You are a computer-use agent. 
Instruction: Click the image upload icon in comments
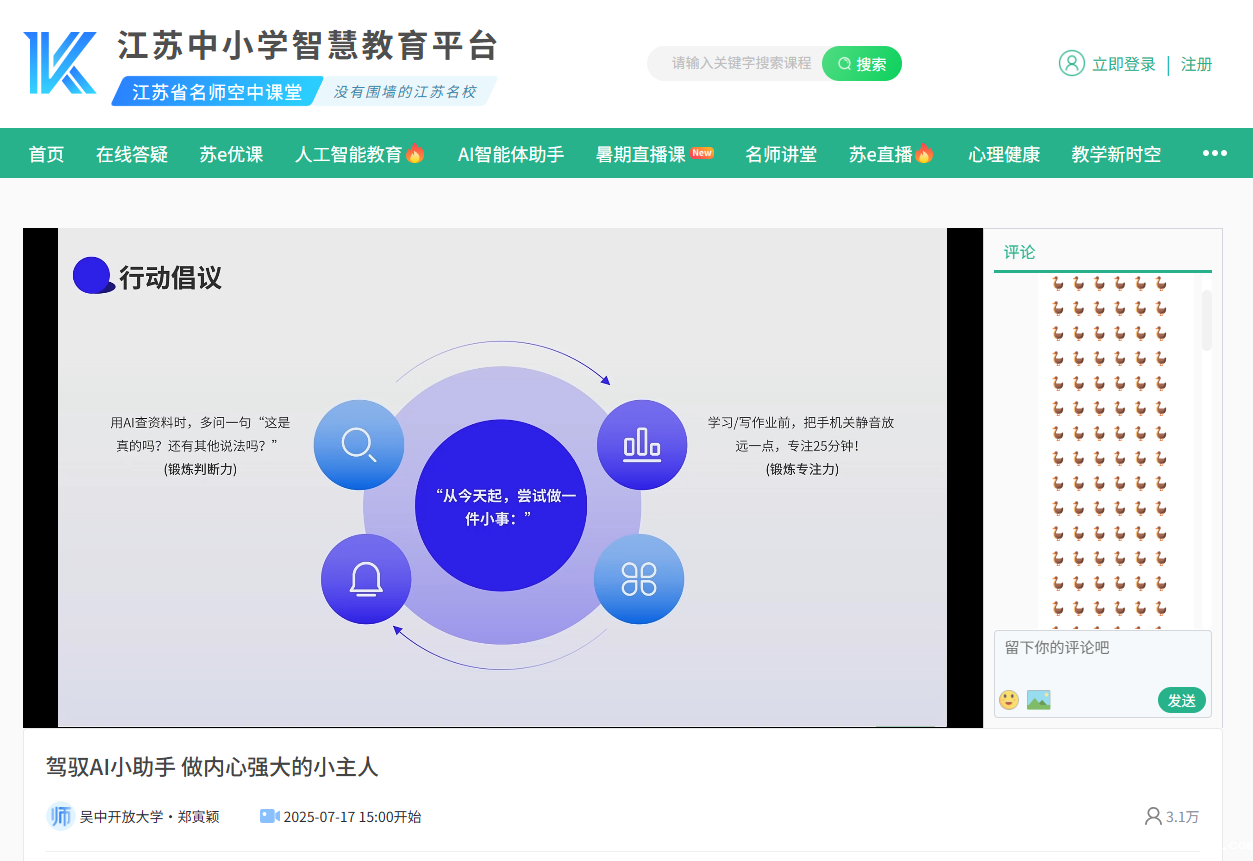[x=1038, y=700]
